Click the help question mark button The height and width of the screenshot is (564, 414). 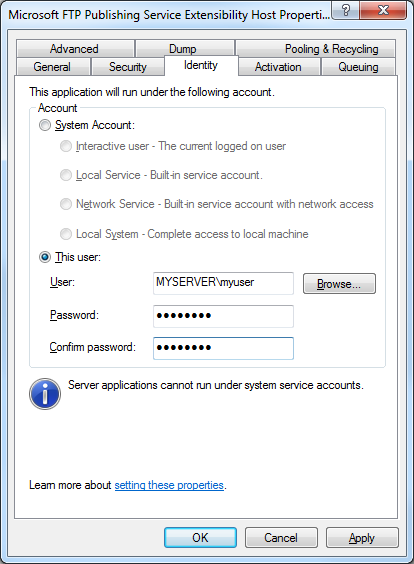(345, 10)
